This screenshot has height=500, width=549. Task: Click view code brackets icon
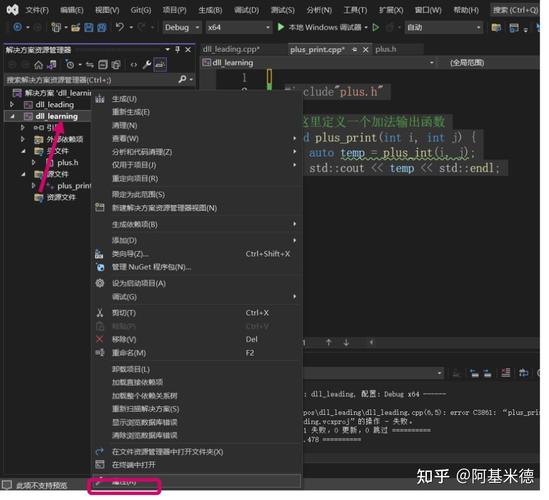(133, 65)
